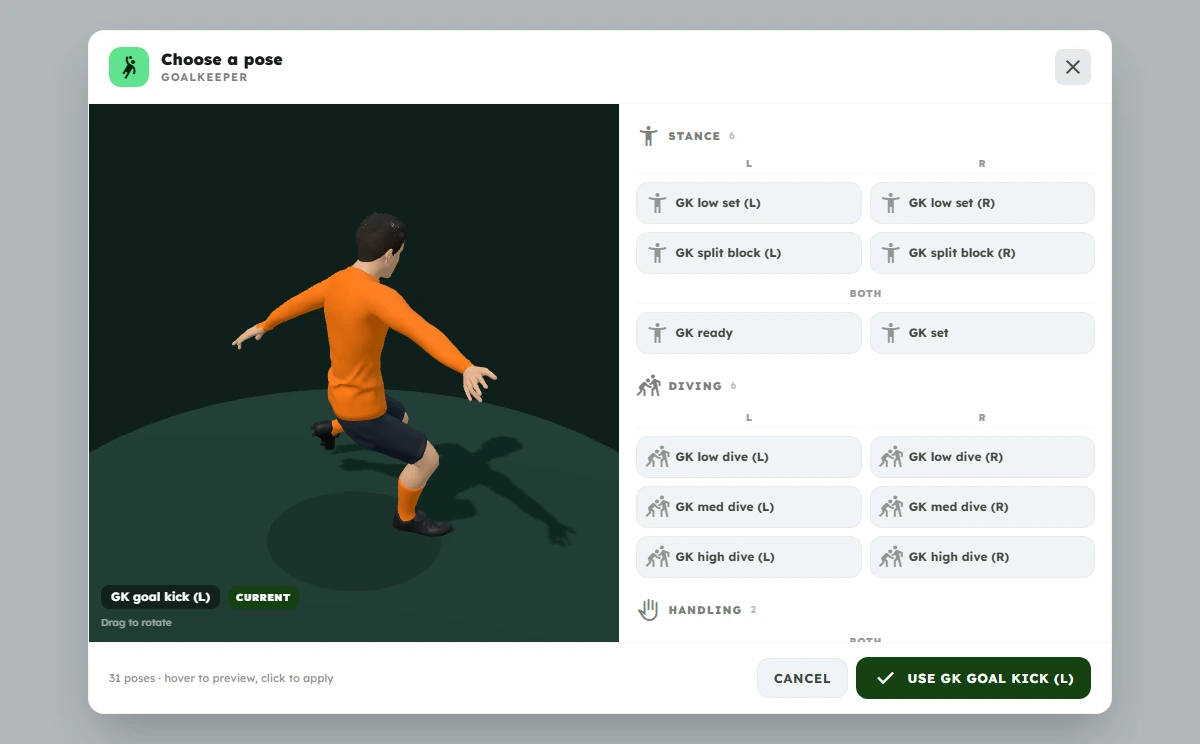The height and width of the screenshot is (744, 1200).
Task: Click the dive icon on GK low dive (L)
Action: click(657, 457)
